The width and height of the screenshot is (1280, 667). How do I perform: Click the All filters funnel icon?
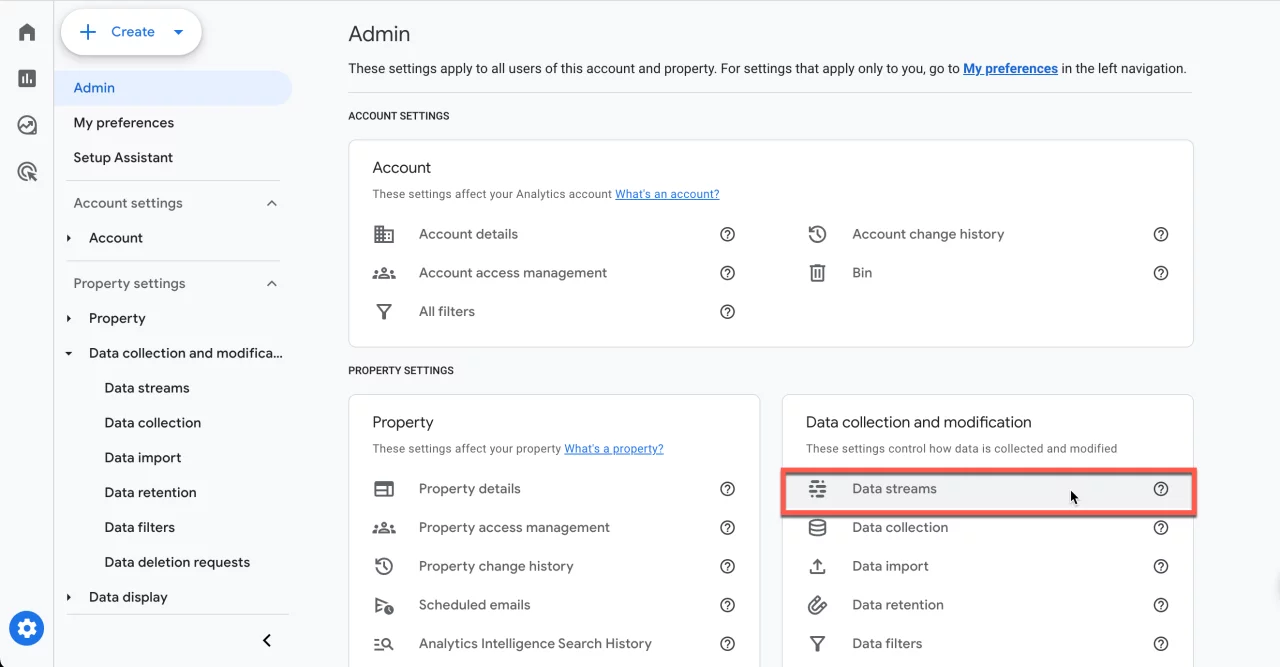click(x=384, y=312)
